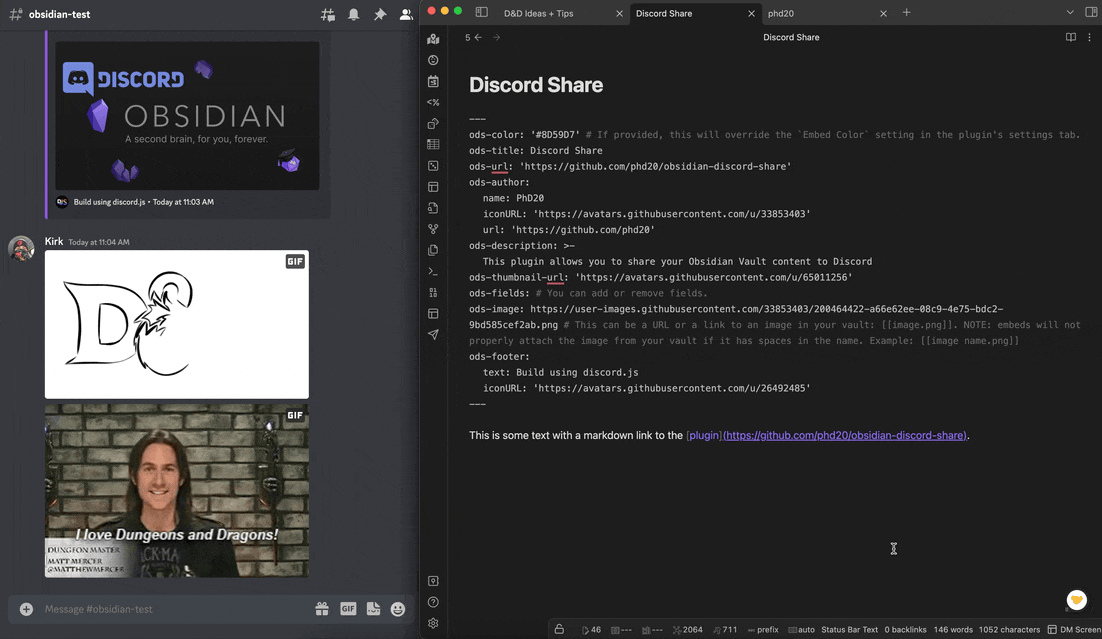Open the tab list dropdown chevron
This screenshot has height=639, width=1102.
pyautogui.click(x=1070, y=14)
